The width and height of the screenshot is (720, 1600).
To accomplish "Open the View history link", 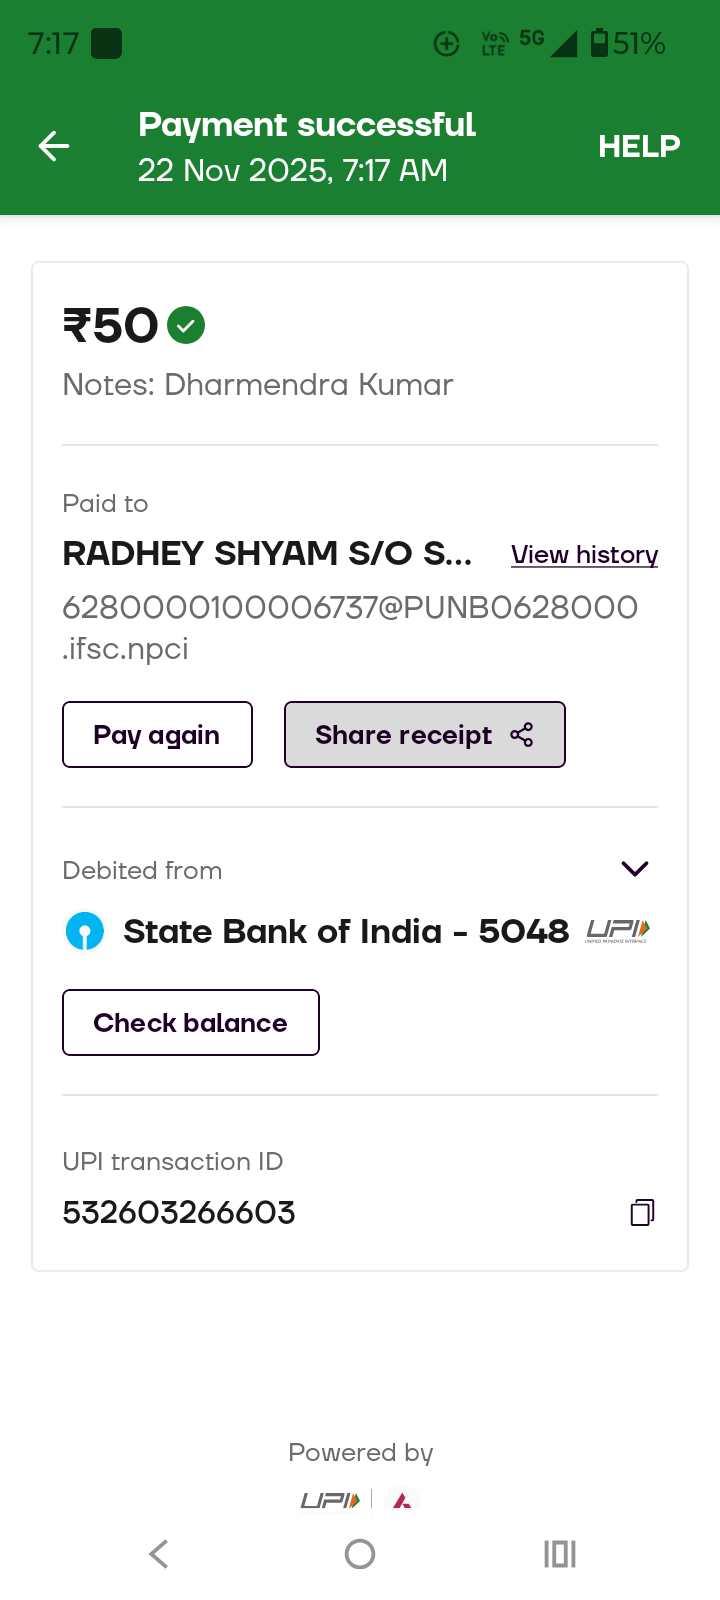I will point(584,555).
